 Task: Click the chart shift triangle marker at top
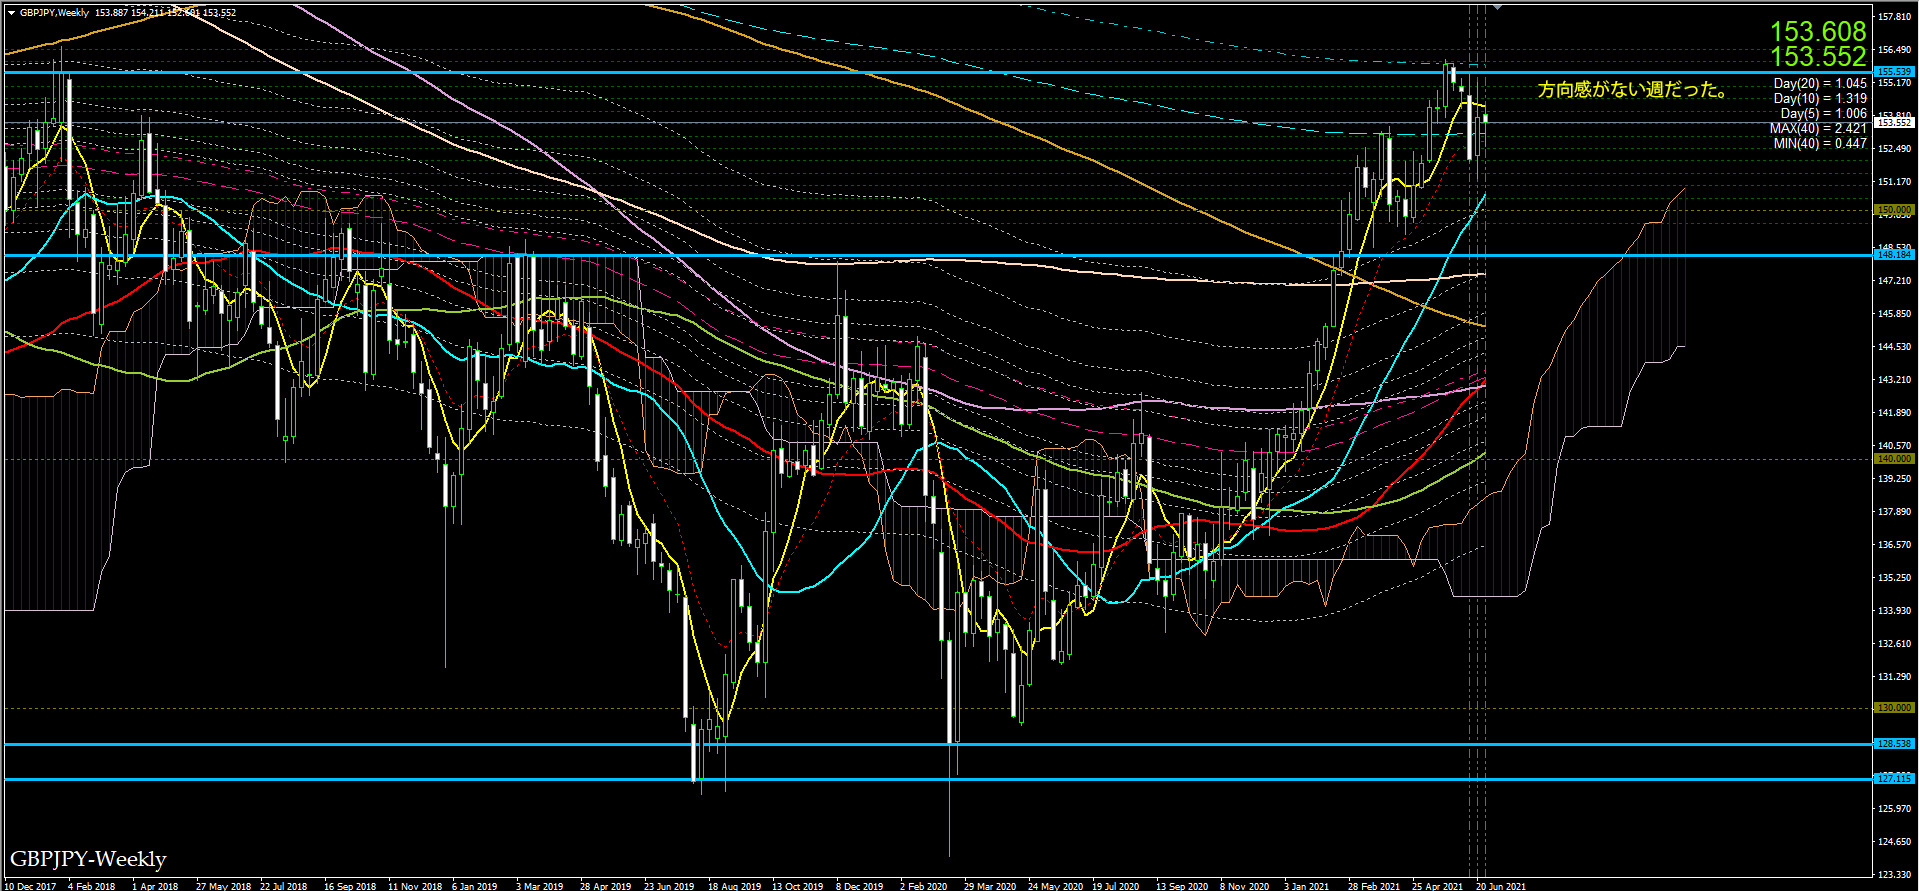coord(1497,6)
